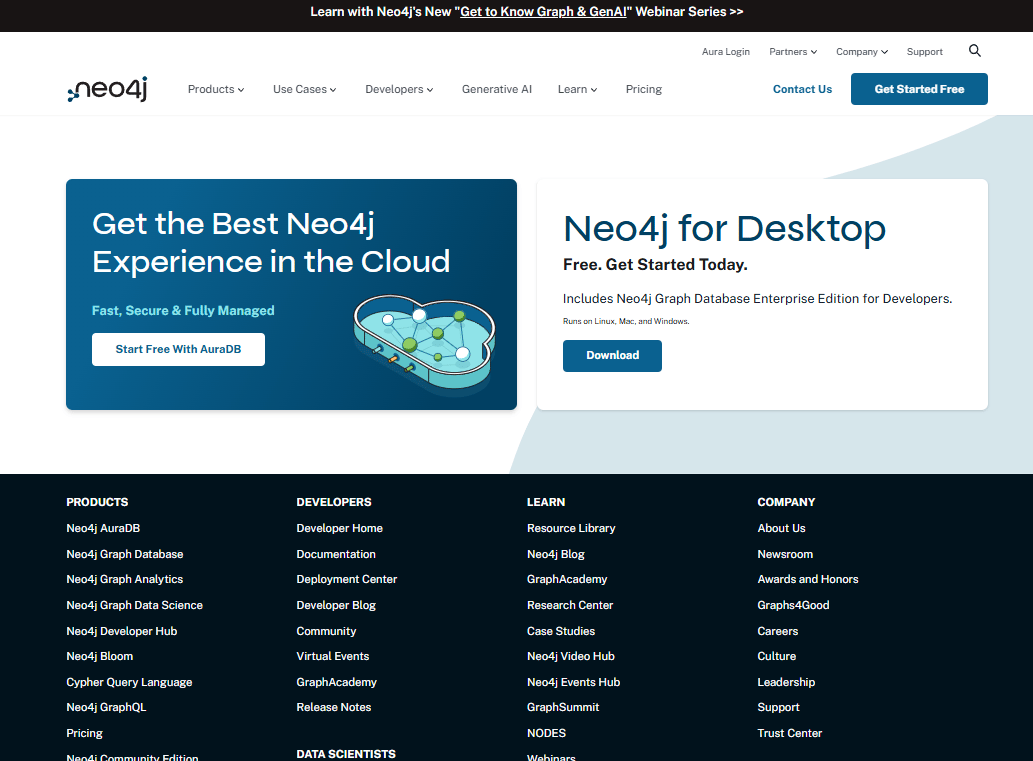
Task: Open GraphAcademy link under Developers column
Action: pyautogui.click(x=337, y=682)
